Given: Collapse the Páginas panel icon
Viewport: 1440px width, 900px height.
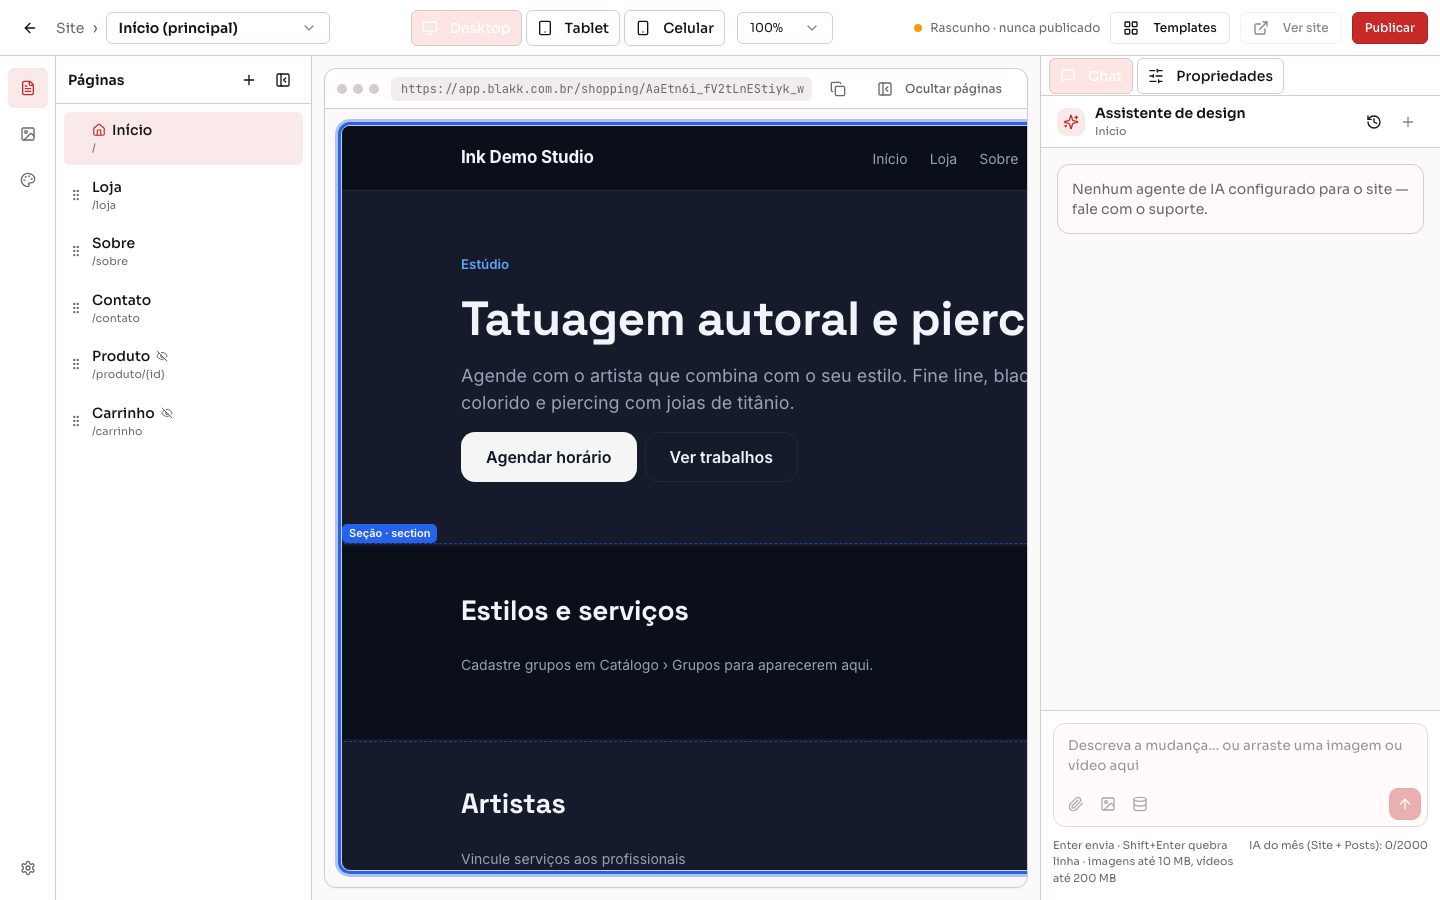Looking at the screenshot, I should (x=283, y=80).
